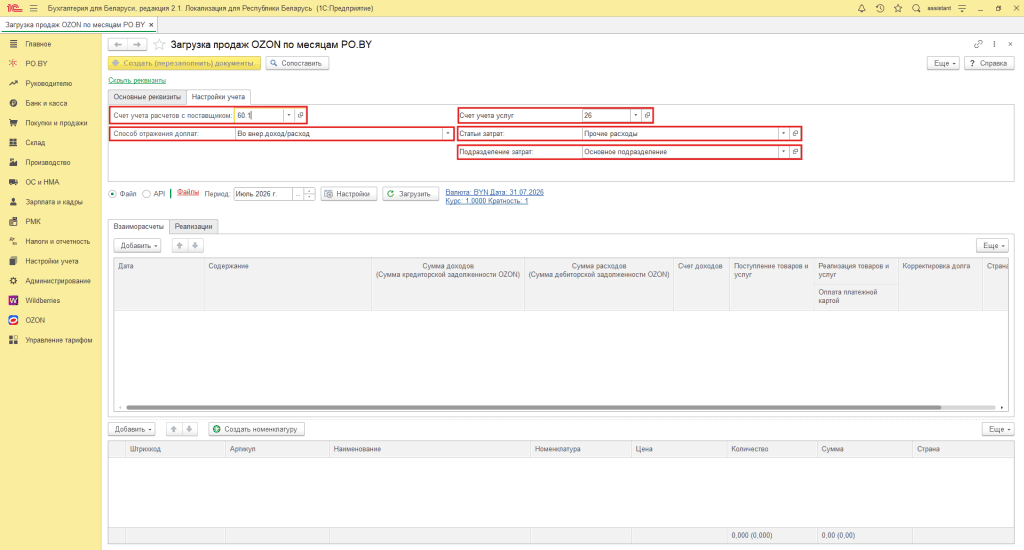Click Создать номенклатуру button

(x=256, y=429)
